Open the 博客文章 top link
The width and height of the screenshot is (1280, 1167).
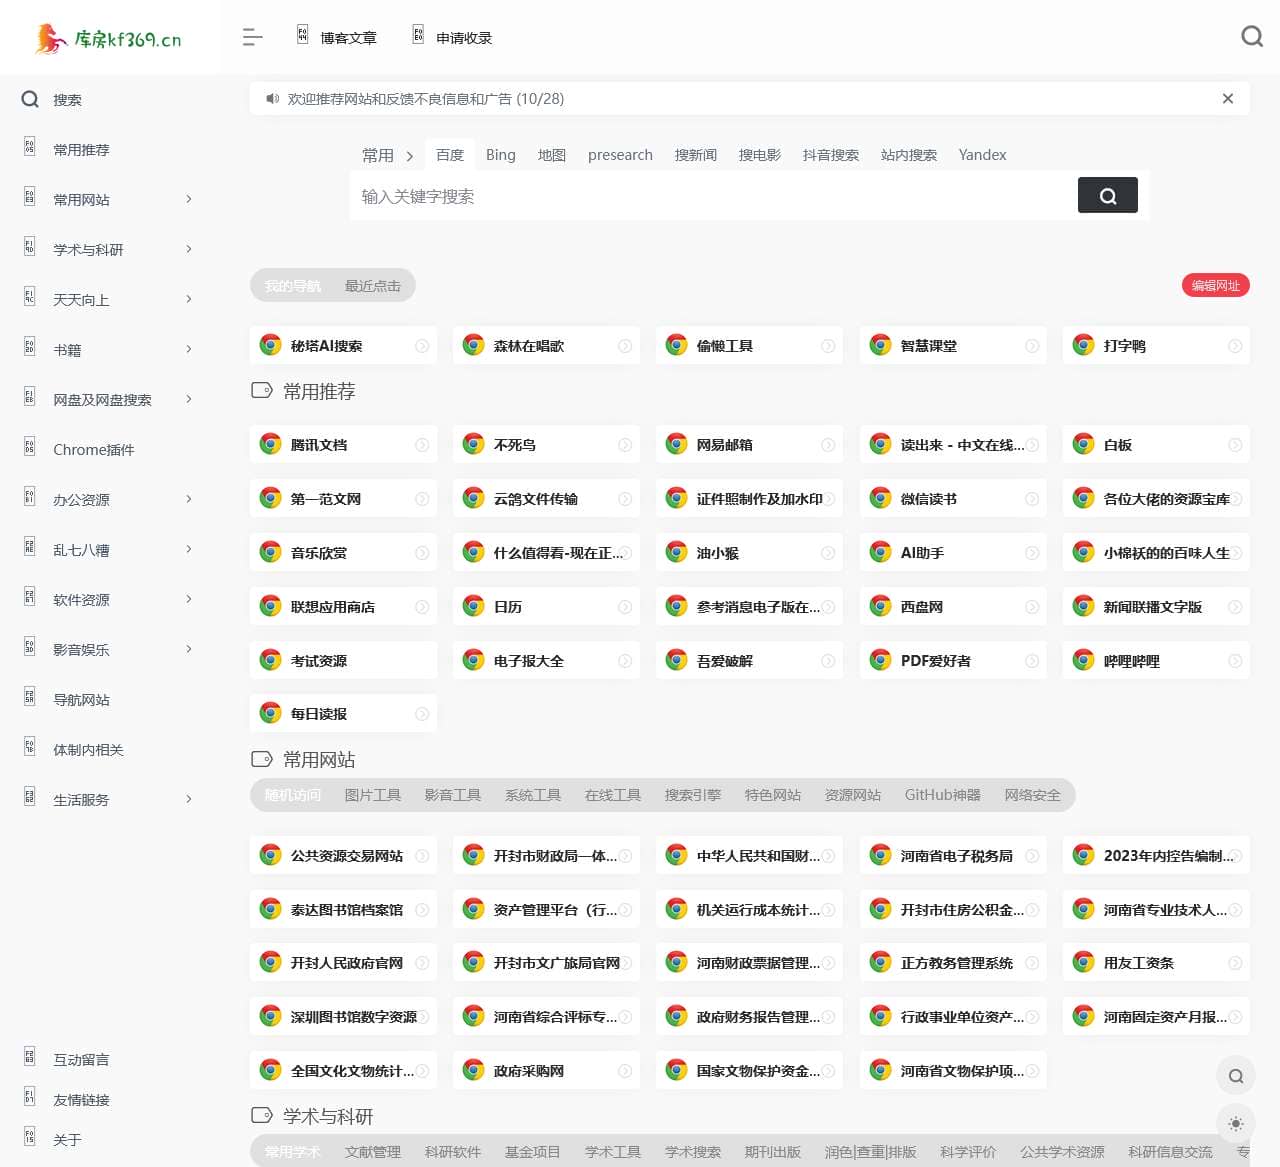(347, 38)
